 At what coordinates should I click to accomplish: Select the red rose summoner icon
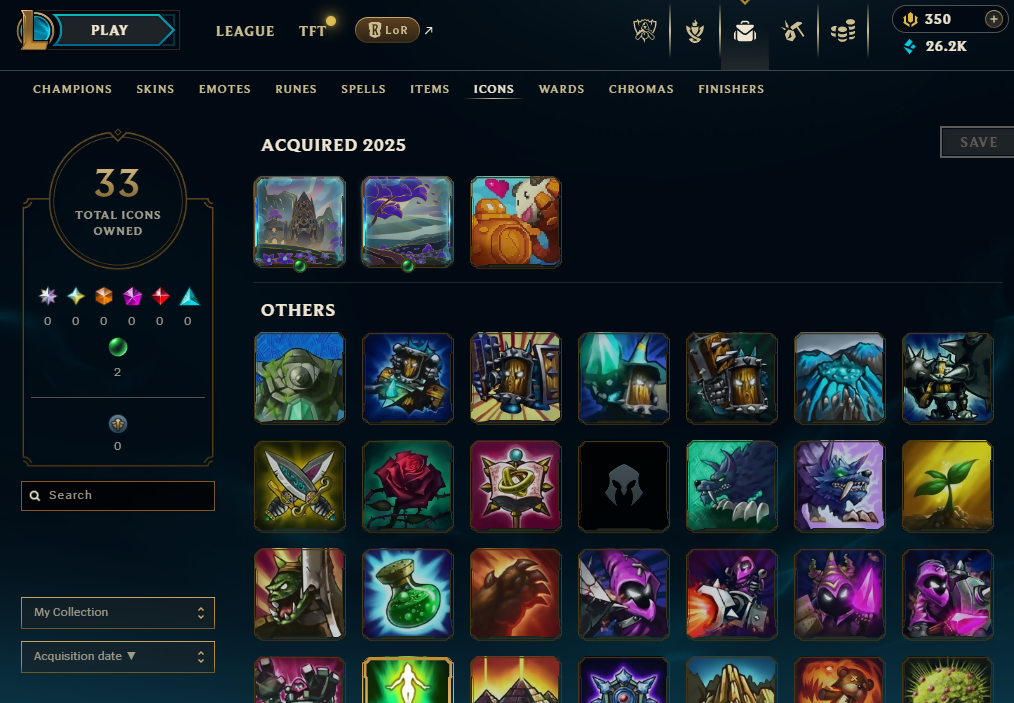407,486
